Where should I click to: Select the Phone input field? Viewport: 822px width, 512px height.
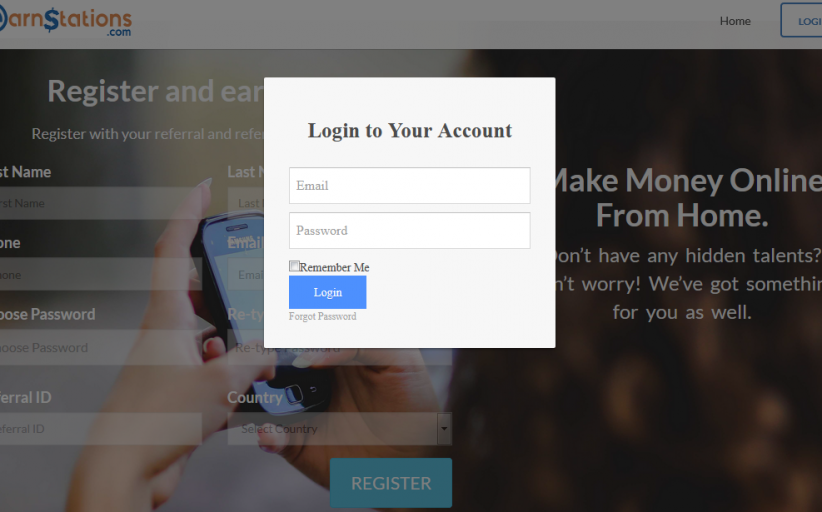tap(101, 274)
